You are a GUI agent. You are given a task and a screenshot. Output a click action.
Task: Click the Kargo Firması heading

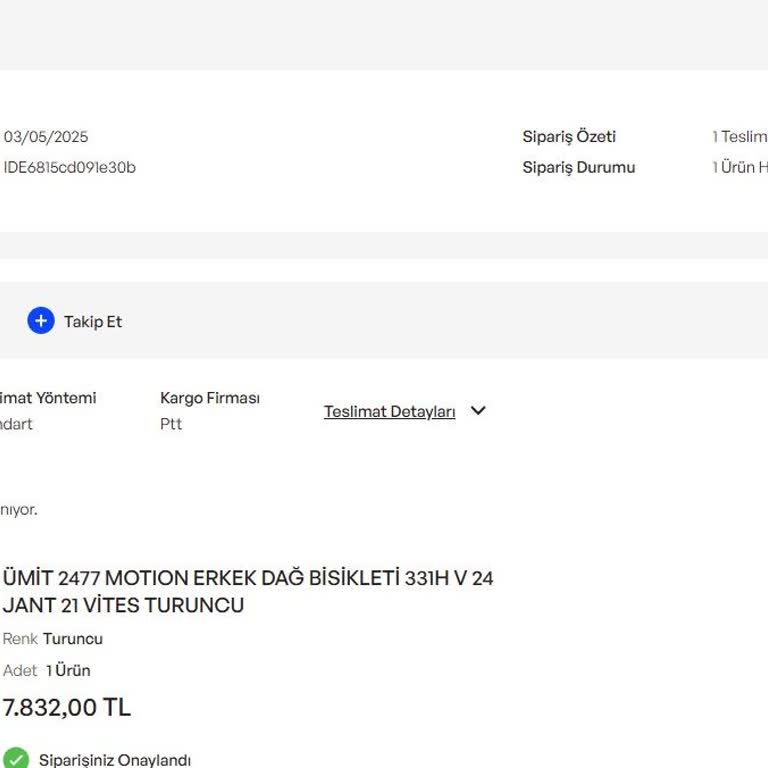pyautogui.click(x=210, y=398)
